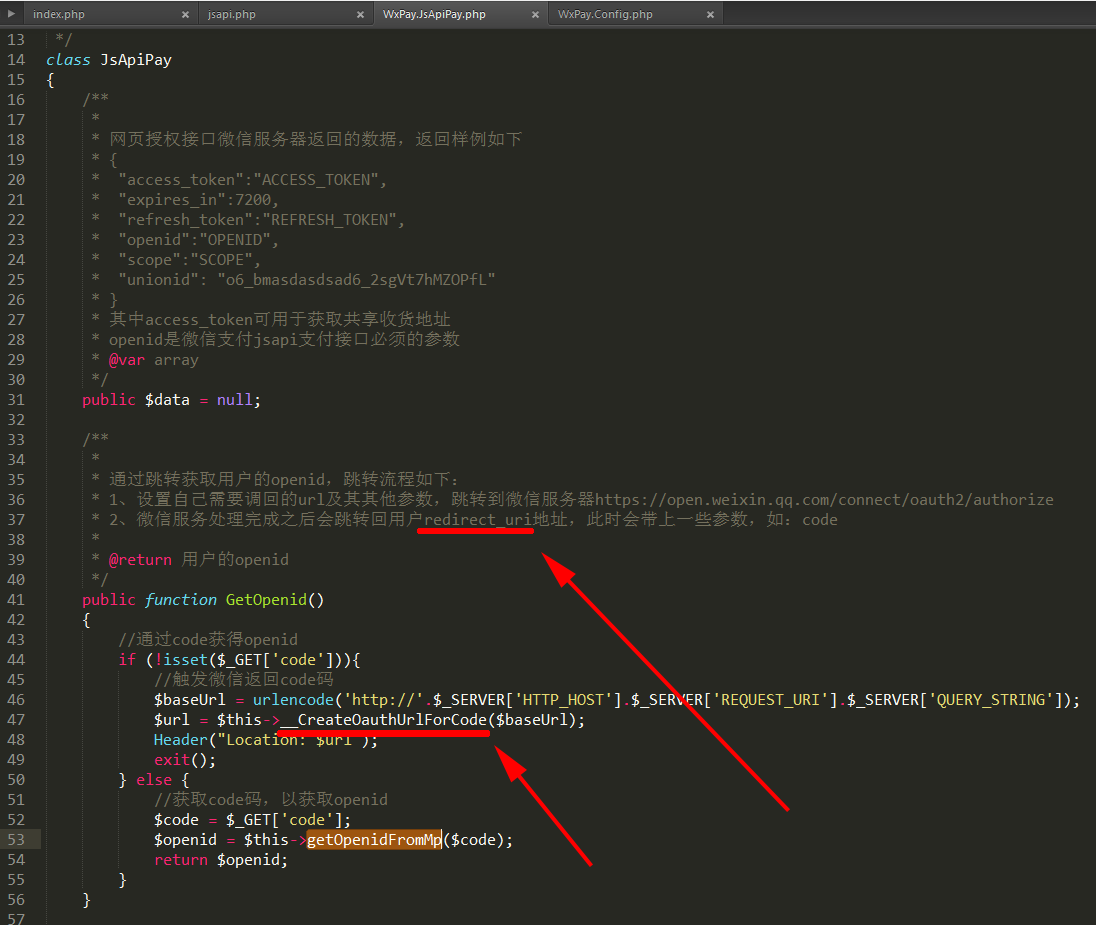
Task: Close the WxPay.JsApiPay.php tab
Action: 536,15
